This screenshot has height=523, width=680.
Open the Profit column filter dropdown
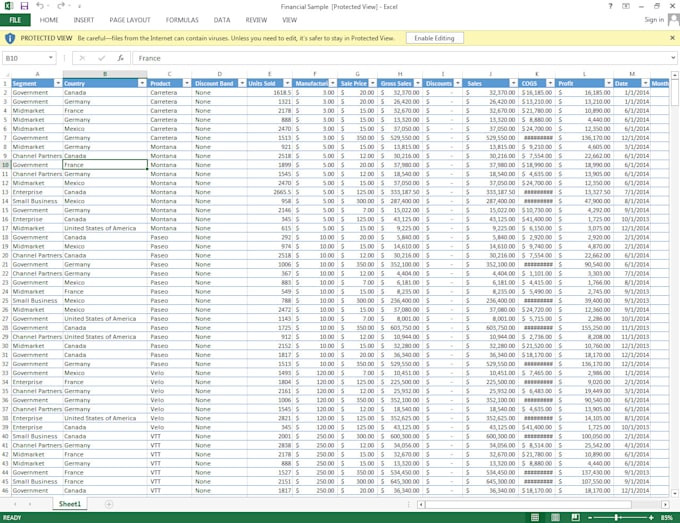tap(609, 83)
